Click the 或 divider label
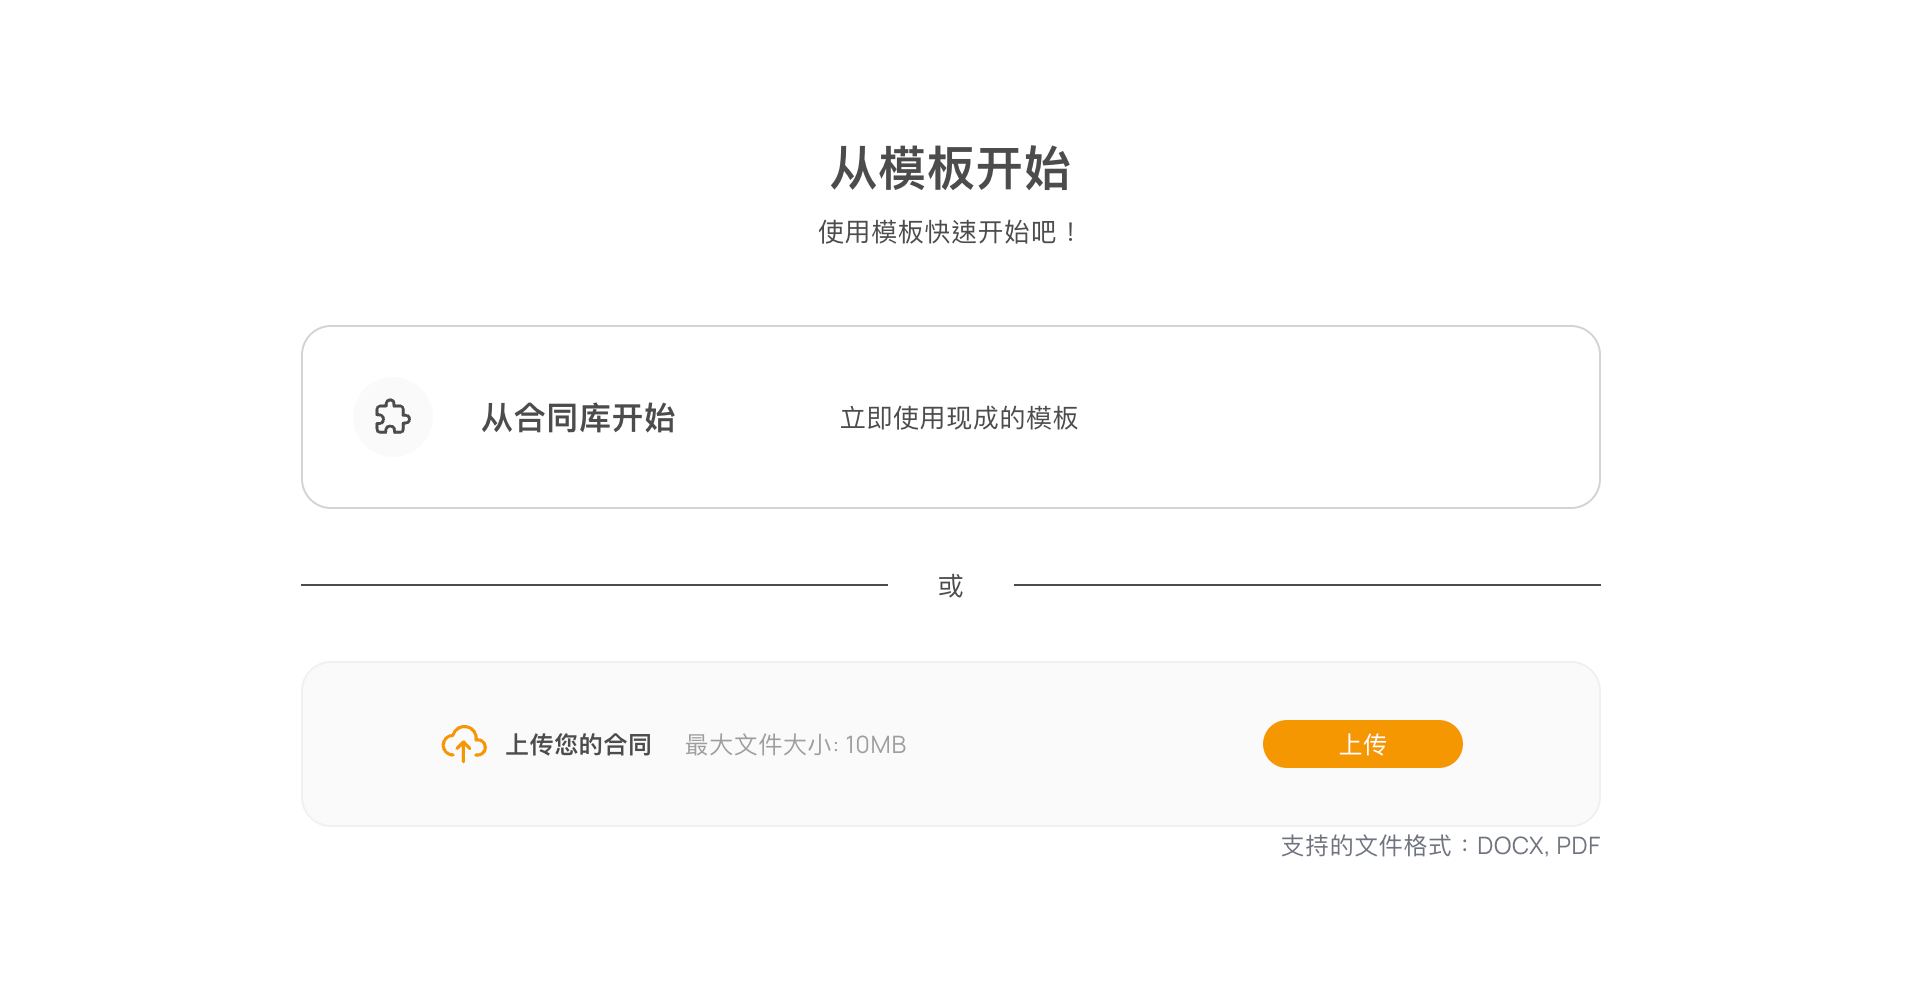This screenshot has width=1920, height=1000. coord(950,586)
